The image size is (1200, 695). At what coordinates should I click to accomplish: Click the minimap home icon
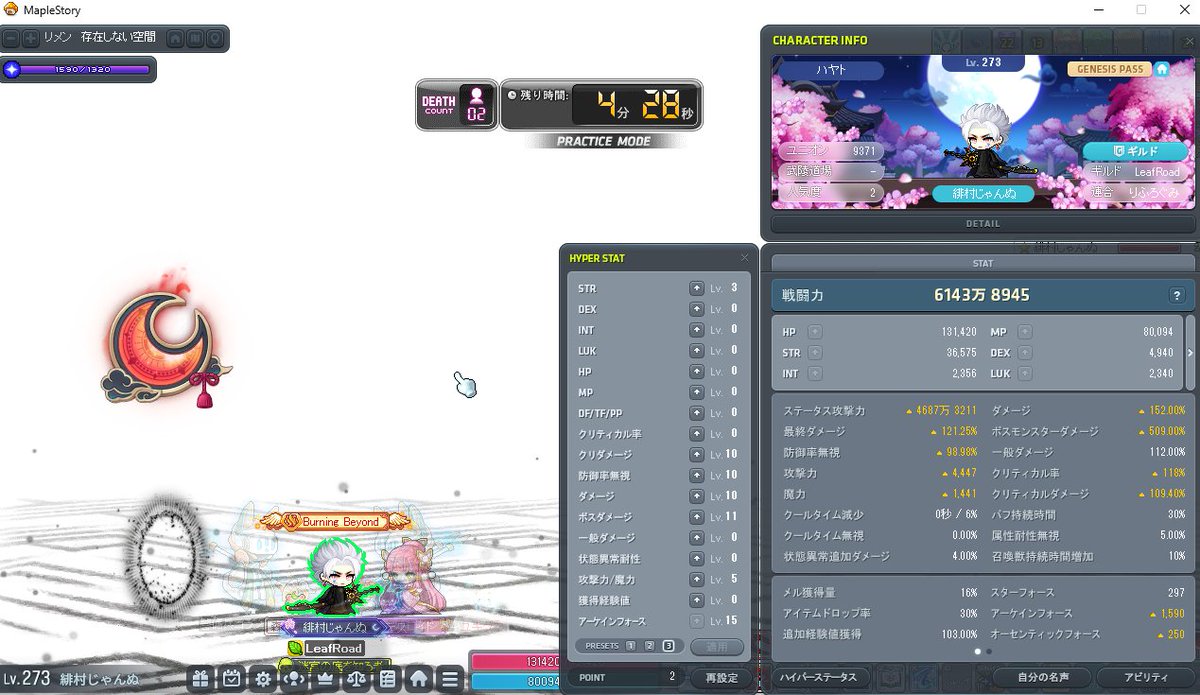tap(175, 38)
